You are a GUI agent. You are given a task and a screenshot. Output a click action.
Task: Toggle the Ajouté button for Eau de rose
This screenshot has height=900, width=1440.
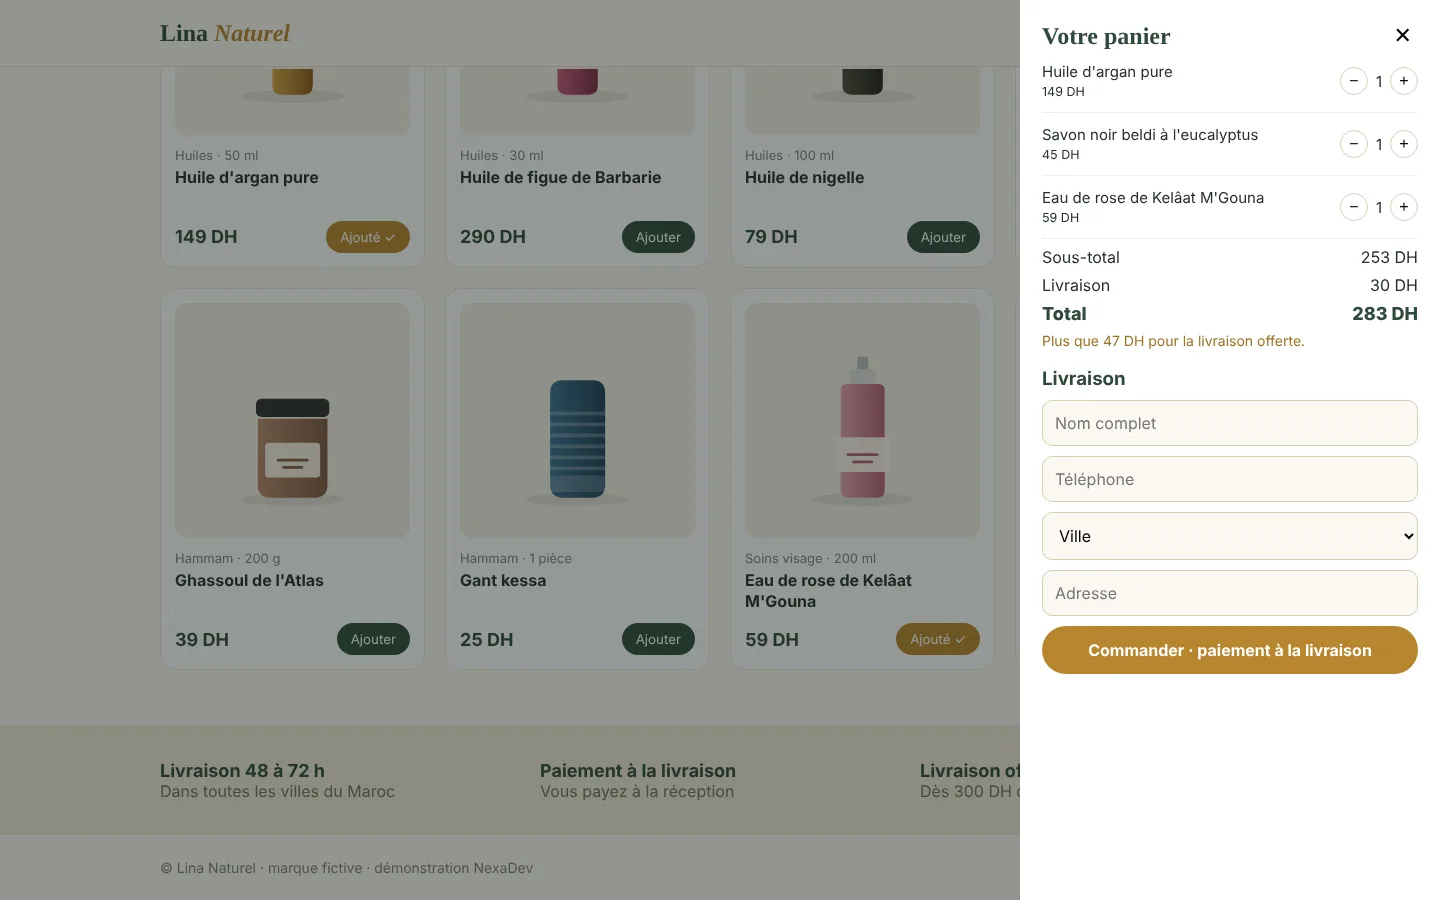[x=937, y=639]
